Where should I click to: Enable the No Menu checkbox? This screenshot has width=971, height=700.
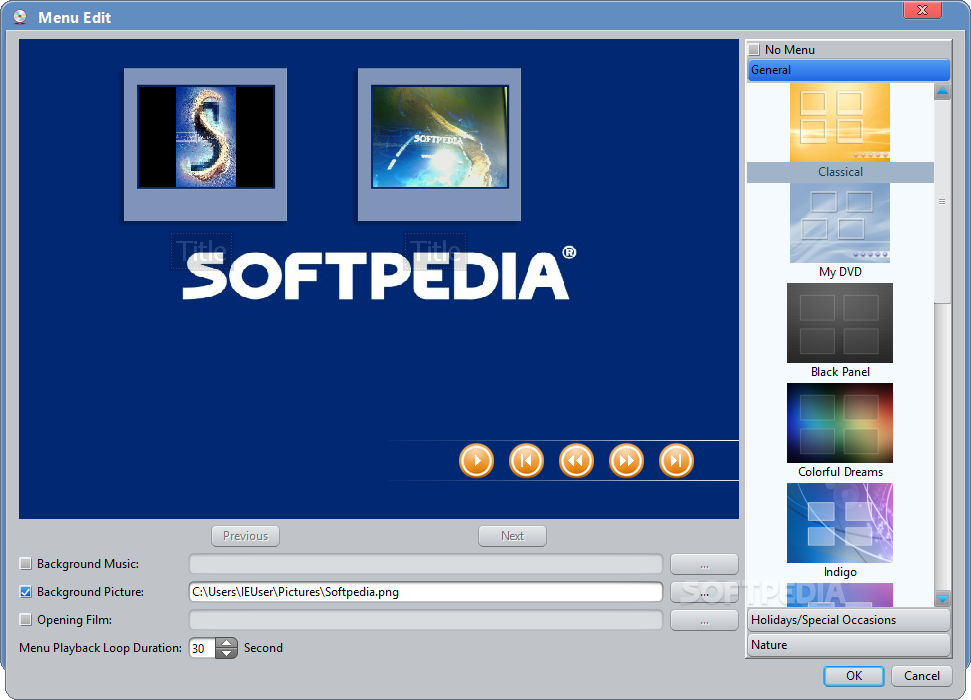pos(754,50)
